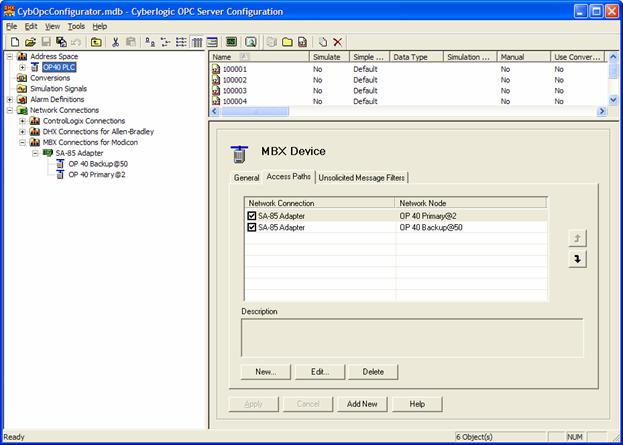Click the MBX Device icon in panel
623x445 pixels.
(x=240, y=153)
